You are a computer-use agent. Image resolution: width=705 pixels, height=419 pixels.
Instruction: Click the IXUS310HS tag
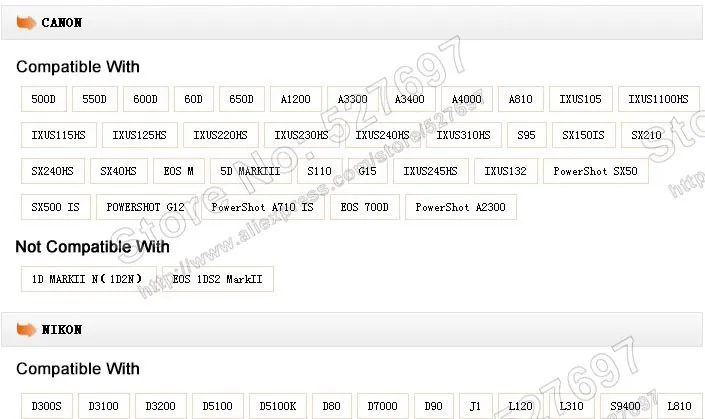(x=464, y=135)
